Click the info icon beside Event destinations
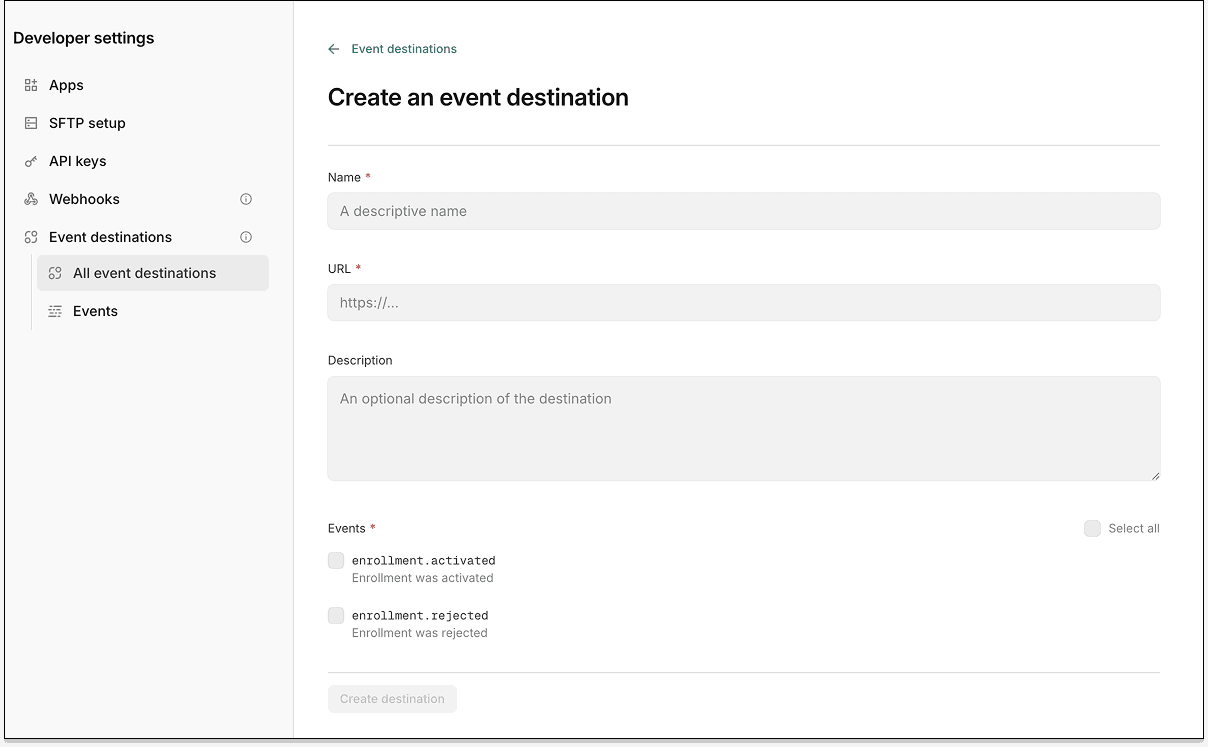This screenshot has height=747, width=1208. click(246, 237)
